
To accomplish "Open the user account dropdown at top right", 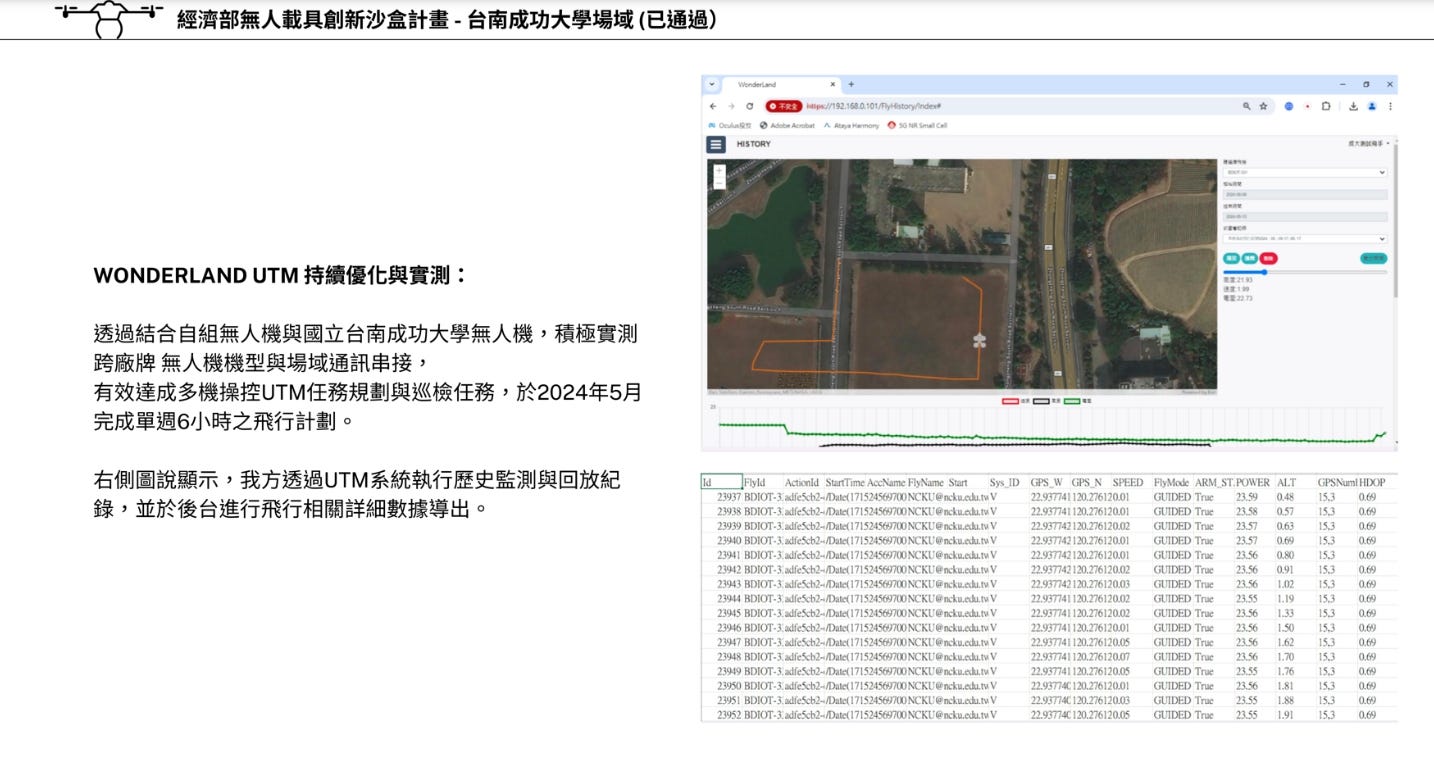I will coord(1369,144).
